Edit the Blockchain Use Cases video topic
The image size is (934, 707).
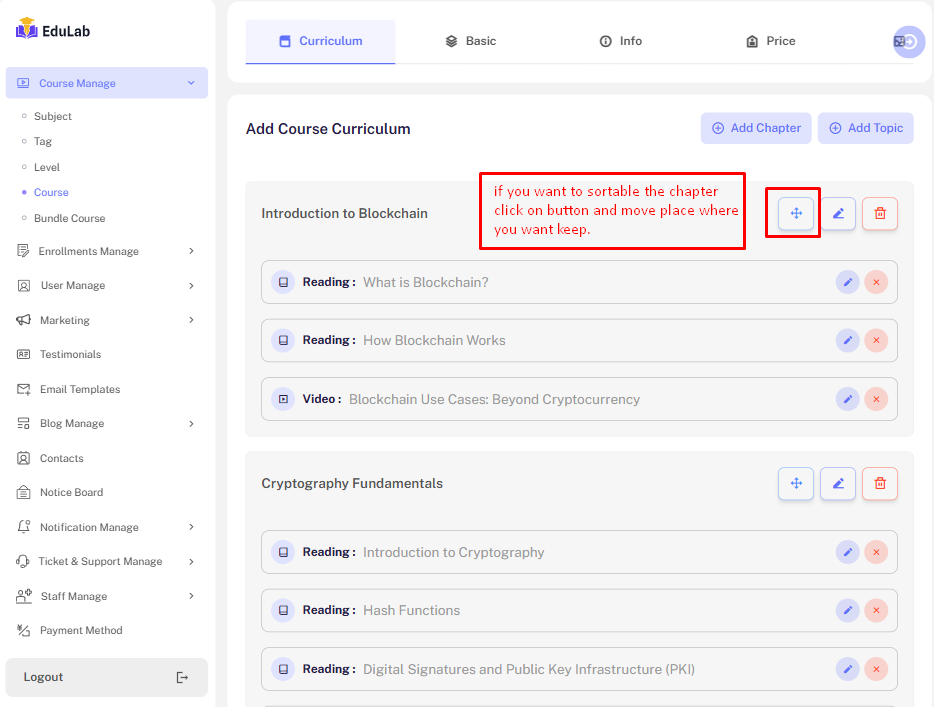pyautogui.click(x=847, y=399)
